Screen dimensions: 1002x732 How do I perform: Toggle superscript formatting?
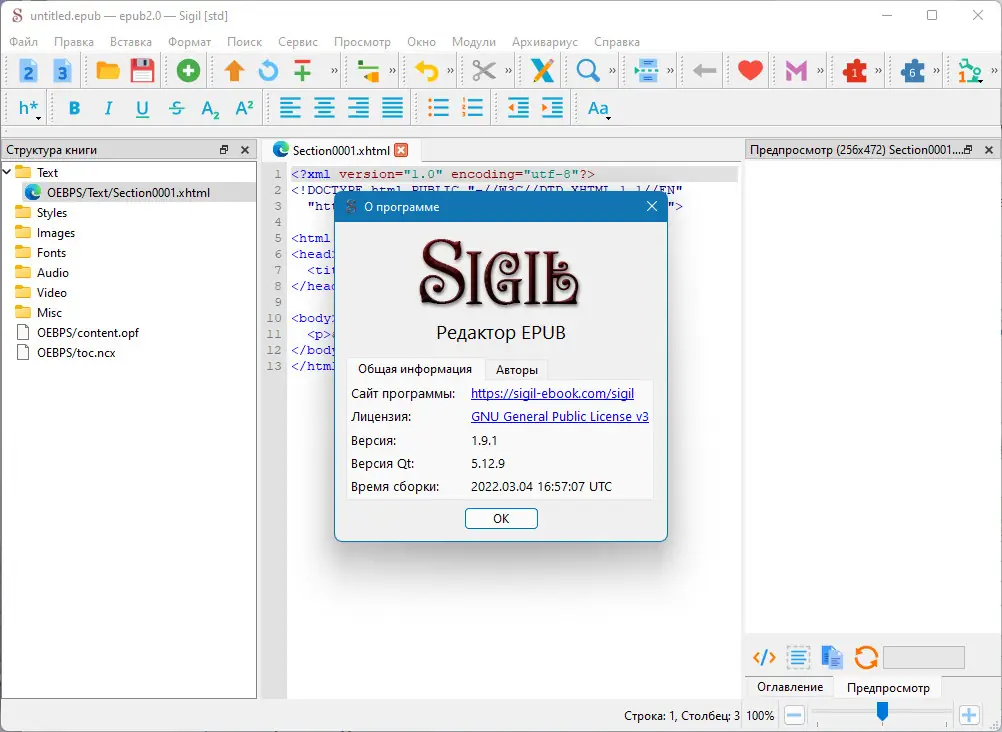tap(244, 107)
